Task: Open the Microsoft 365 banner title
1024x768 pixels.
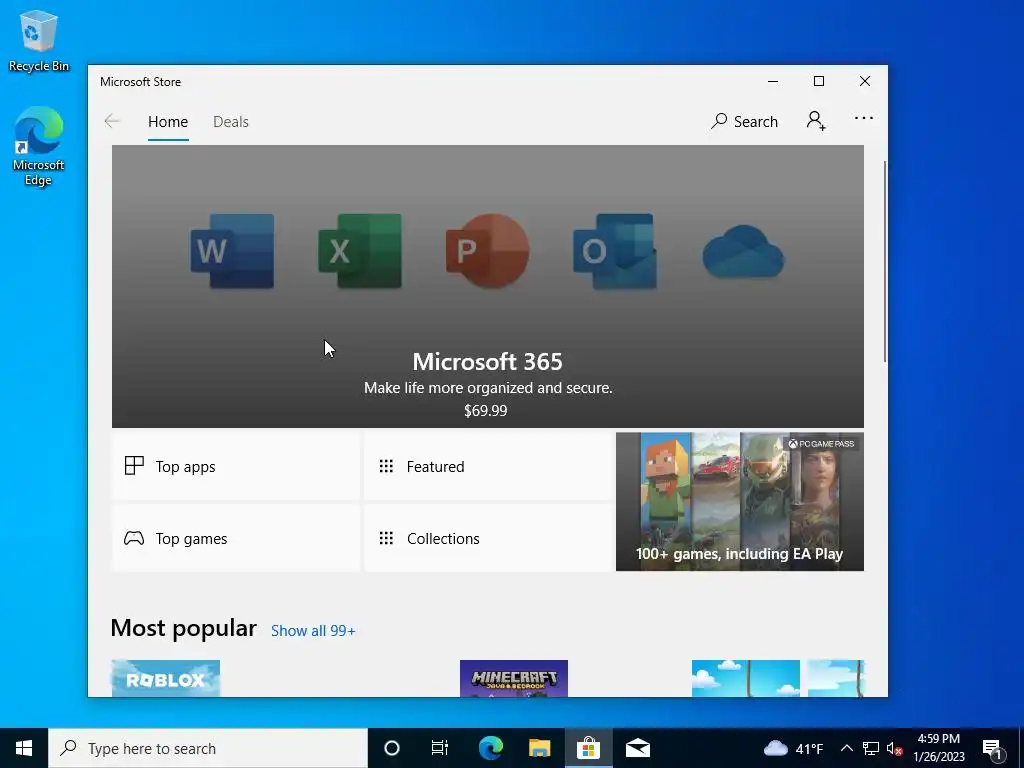Action: (x=487, y=361)
